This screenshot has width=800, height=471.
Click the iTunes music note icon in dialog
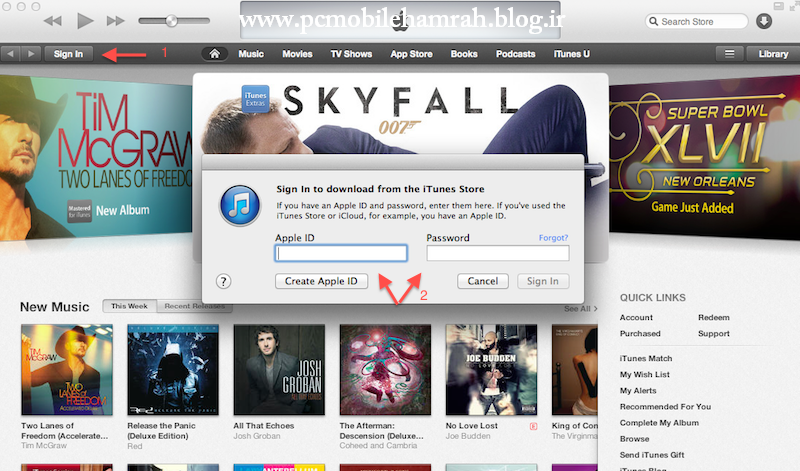coord(240,205)
